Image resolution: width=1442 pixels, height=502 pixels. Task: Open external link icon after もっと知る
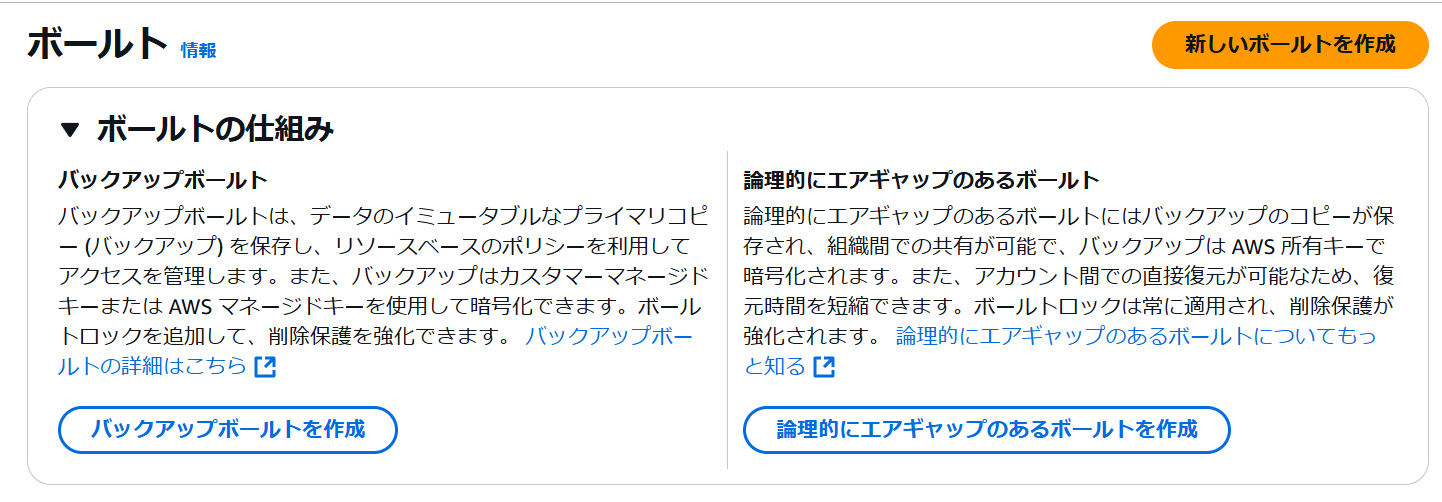click(x=823, y=366)
